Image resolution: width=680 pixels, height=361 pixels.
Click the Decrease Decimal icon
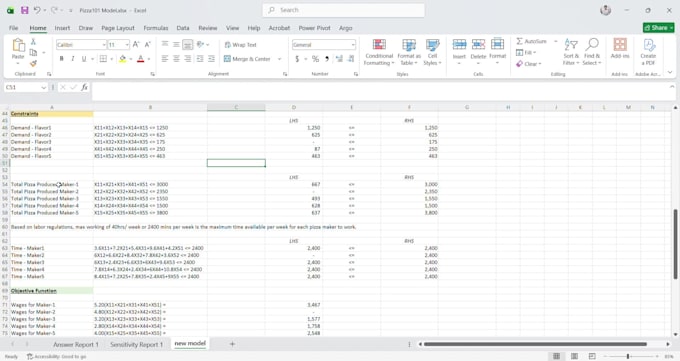pyautogui.click(x=351, y=59)
